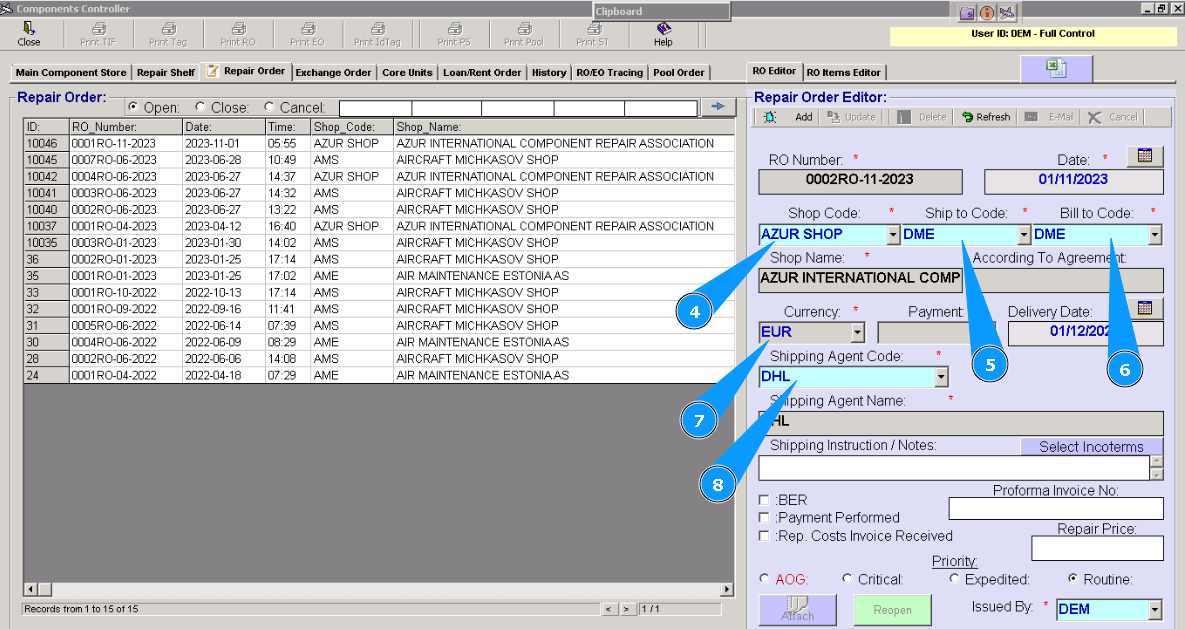Image resolution: width=1185 pixels, height=629 pixels.
Task: Open the calendar picker next to Date
Action: pyautogui.click(x=1145, y=156)
